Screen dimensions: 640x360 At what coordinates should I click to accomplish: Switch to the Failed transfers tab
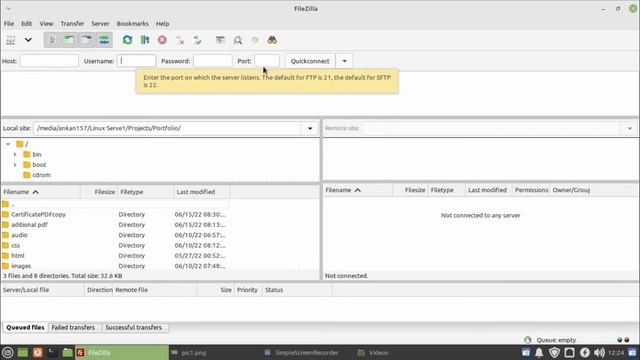coord(73,327)
